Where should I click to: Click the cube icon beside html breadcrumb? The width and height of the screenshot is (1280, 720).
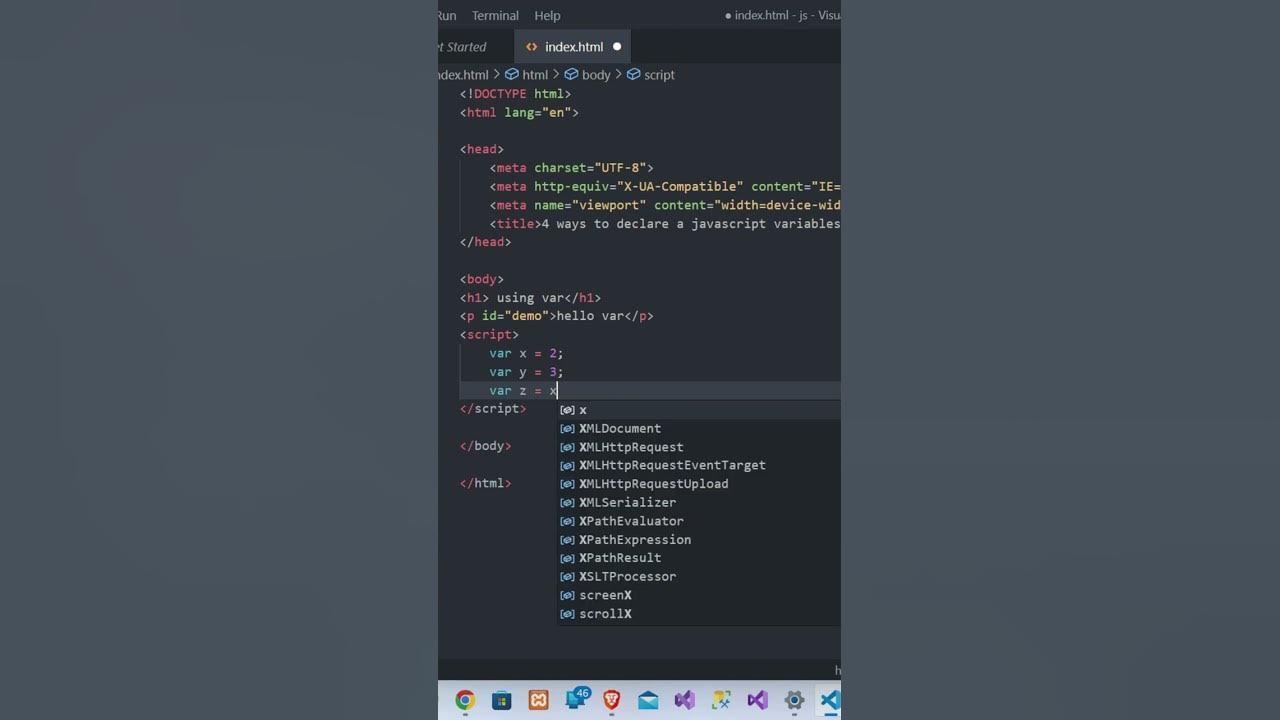coord(512,75)
